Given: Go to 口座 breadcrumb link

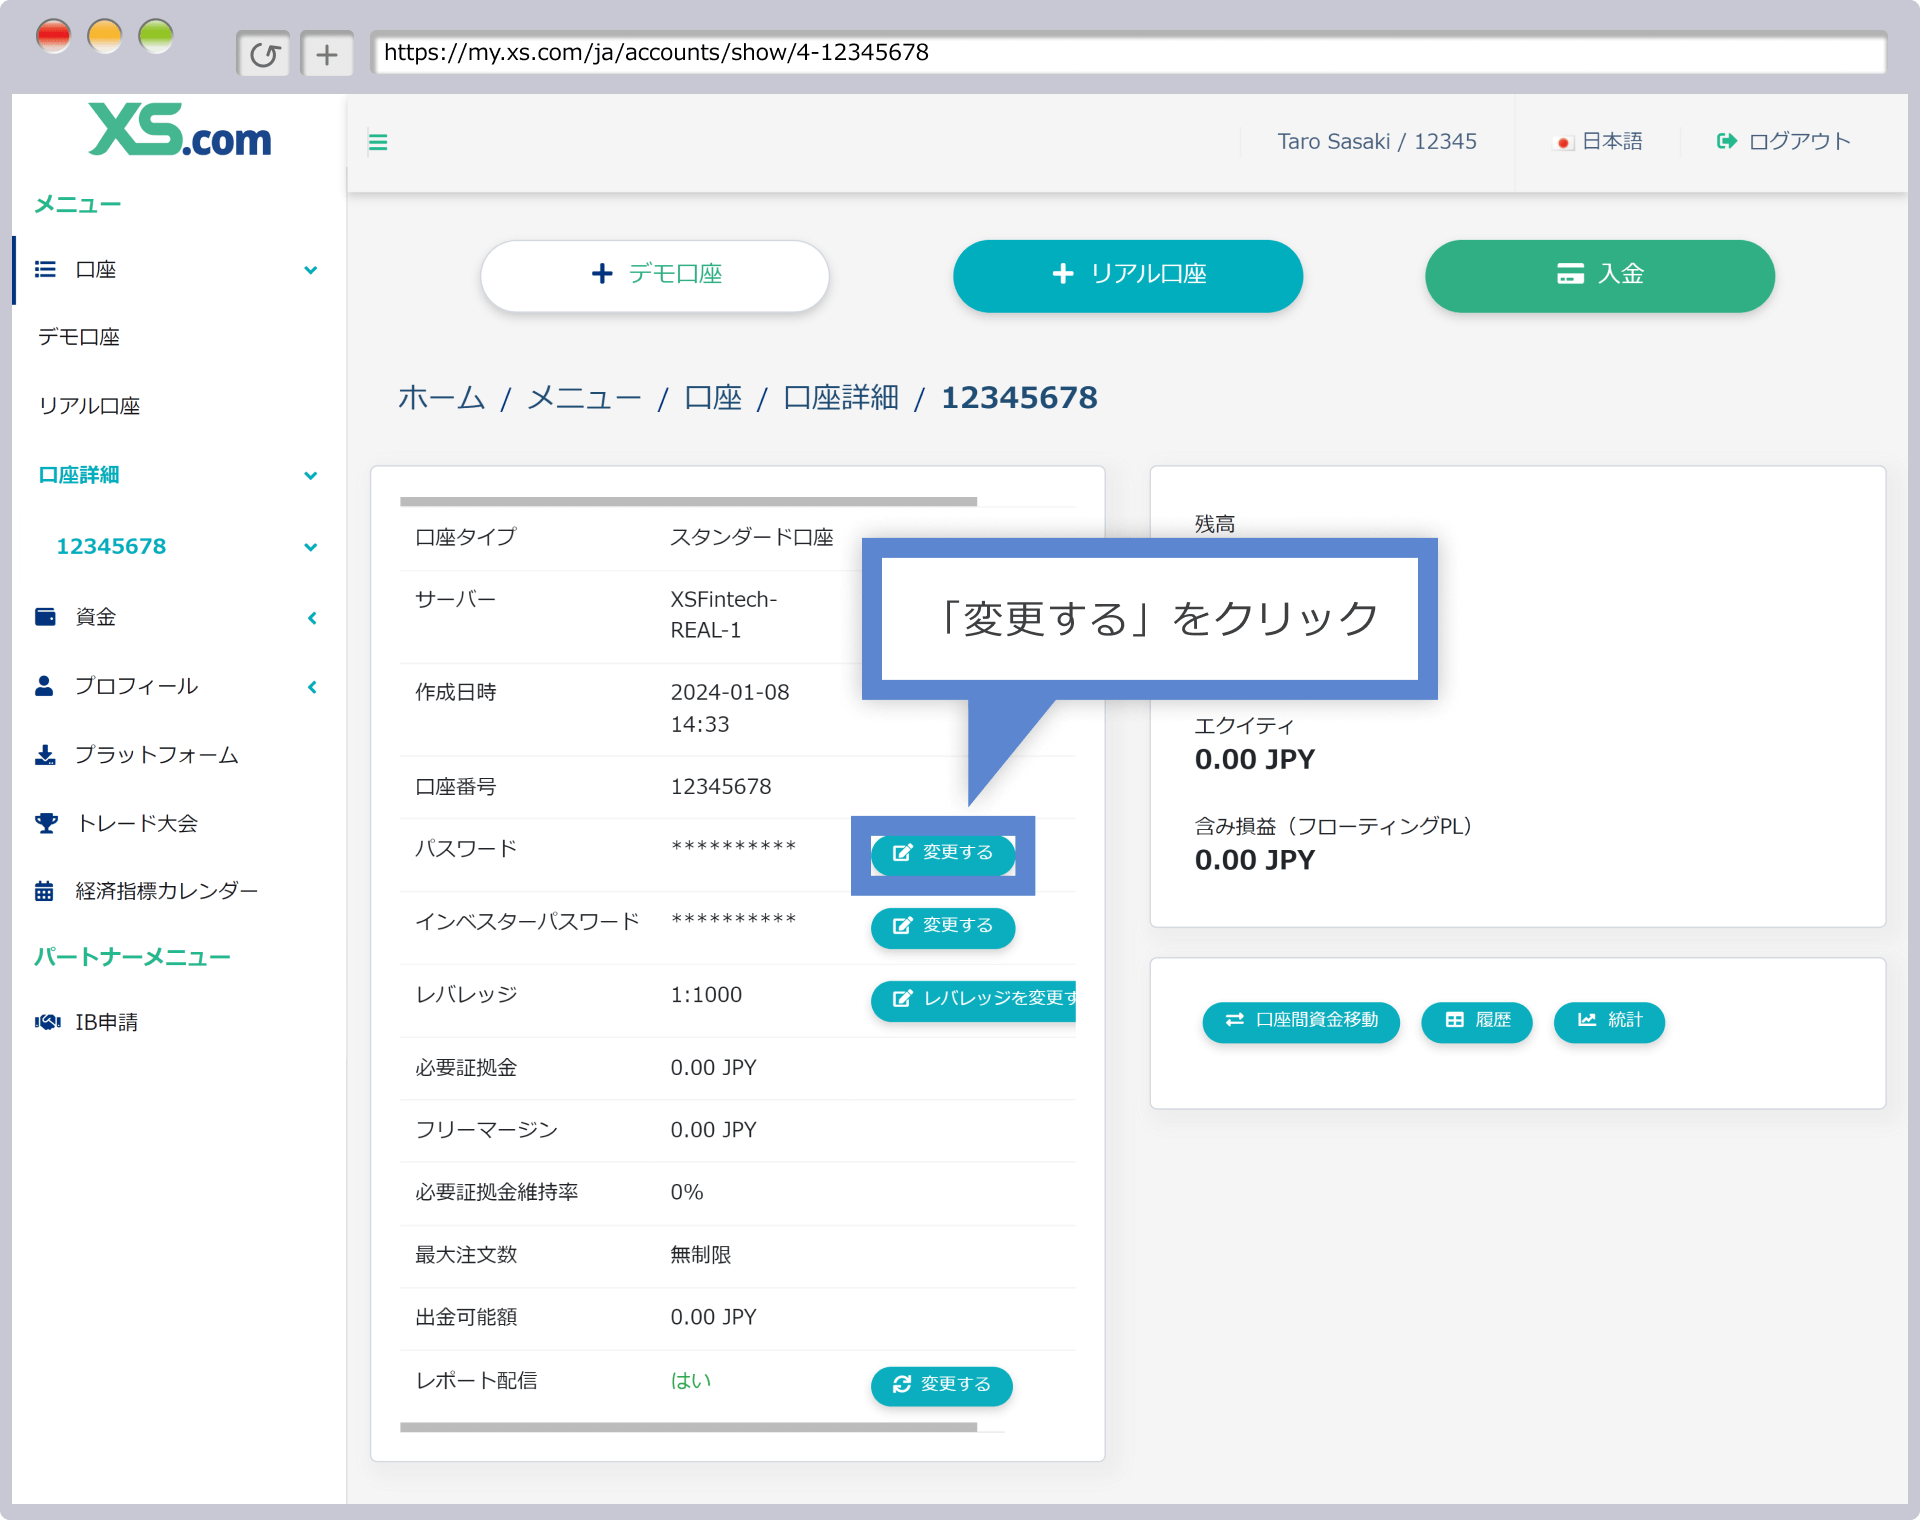Looking at the screenshot, I should click(713, 398).
